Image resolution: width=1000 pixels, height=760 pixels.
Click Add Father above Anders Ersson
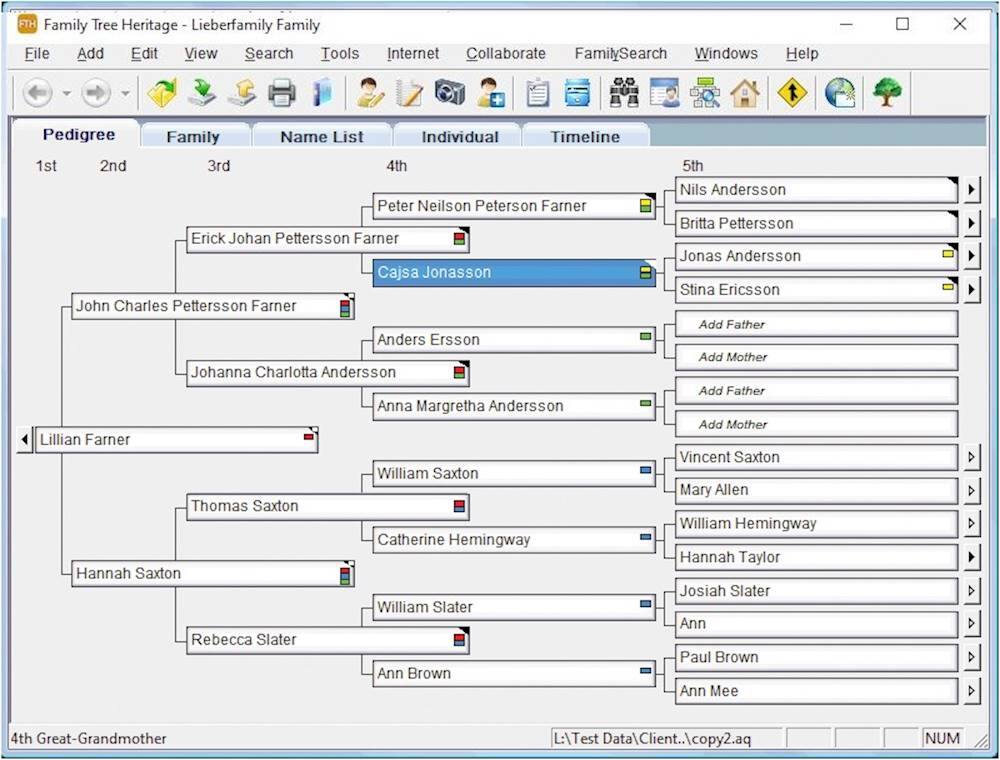tap(815, 324)
